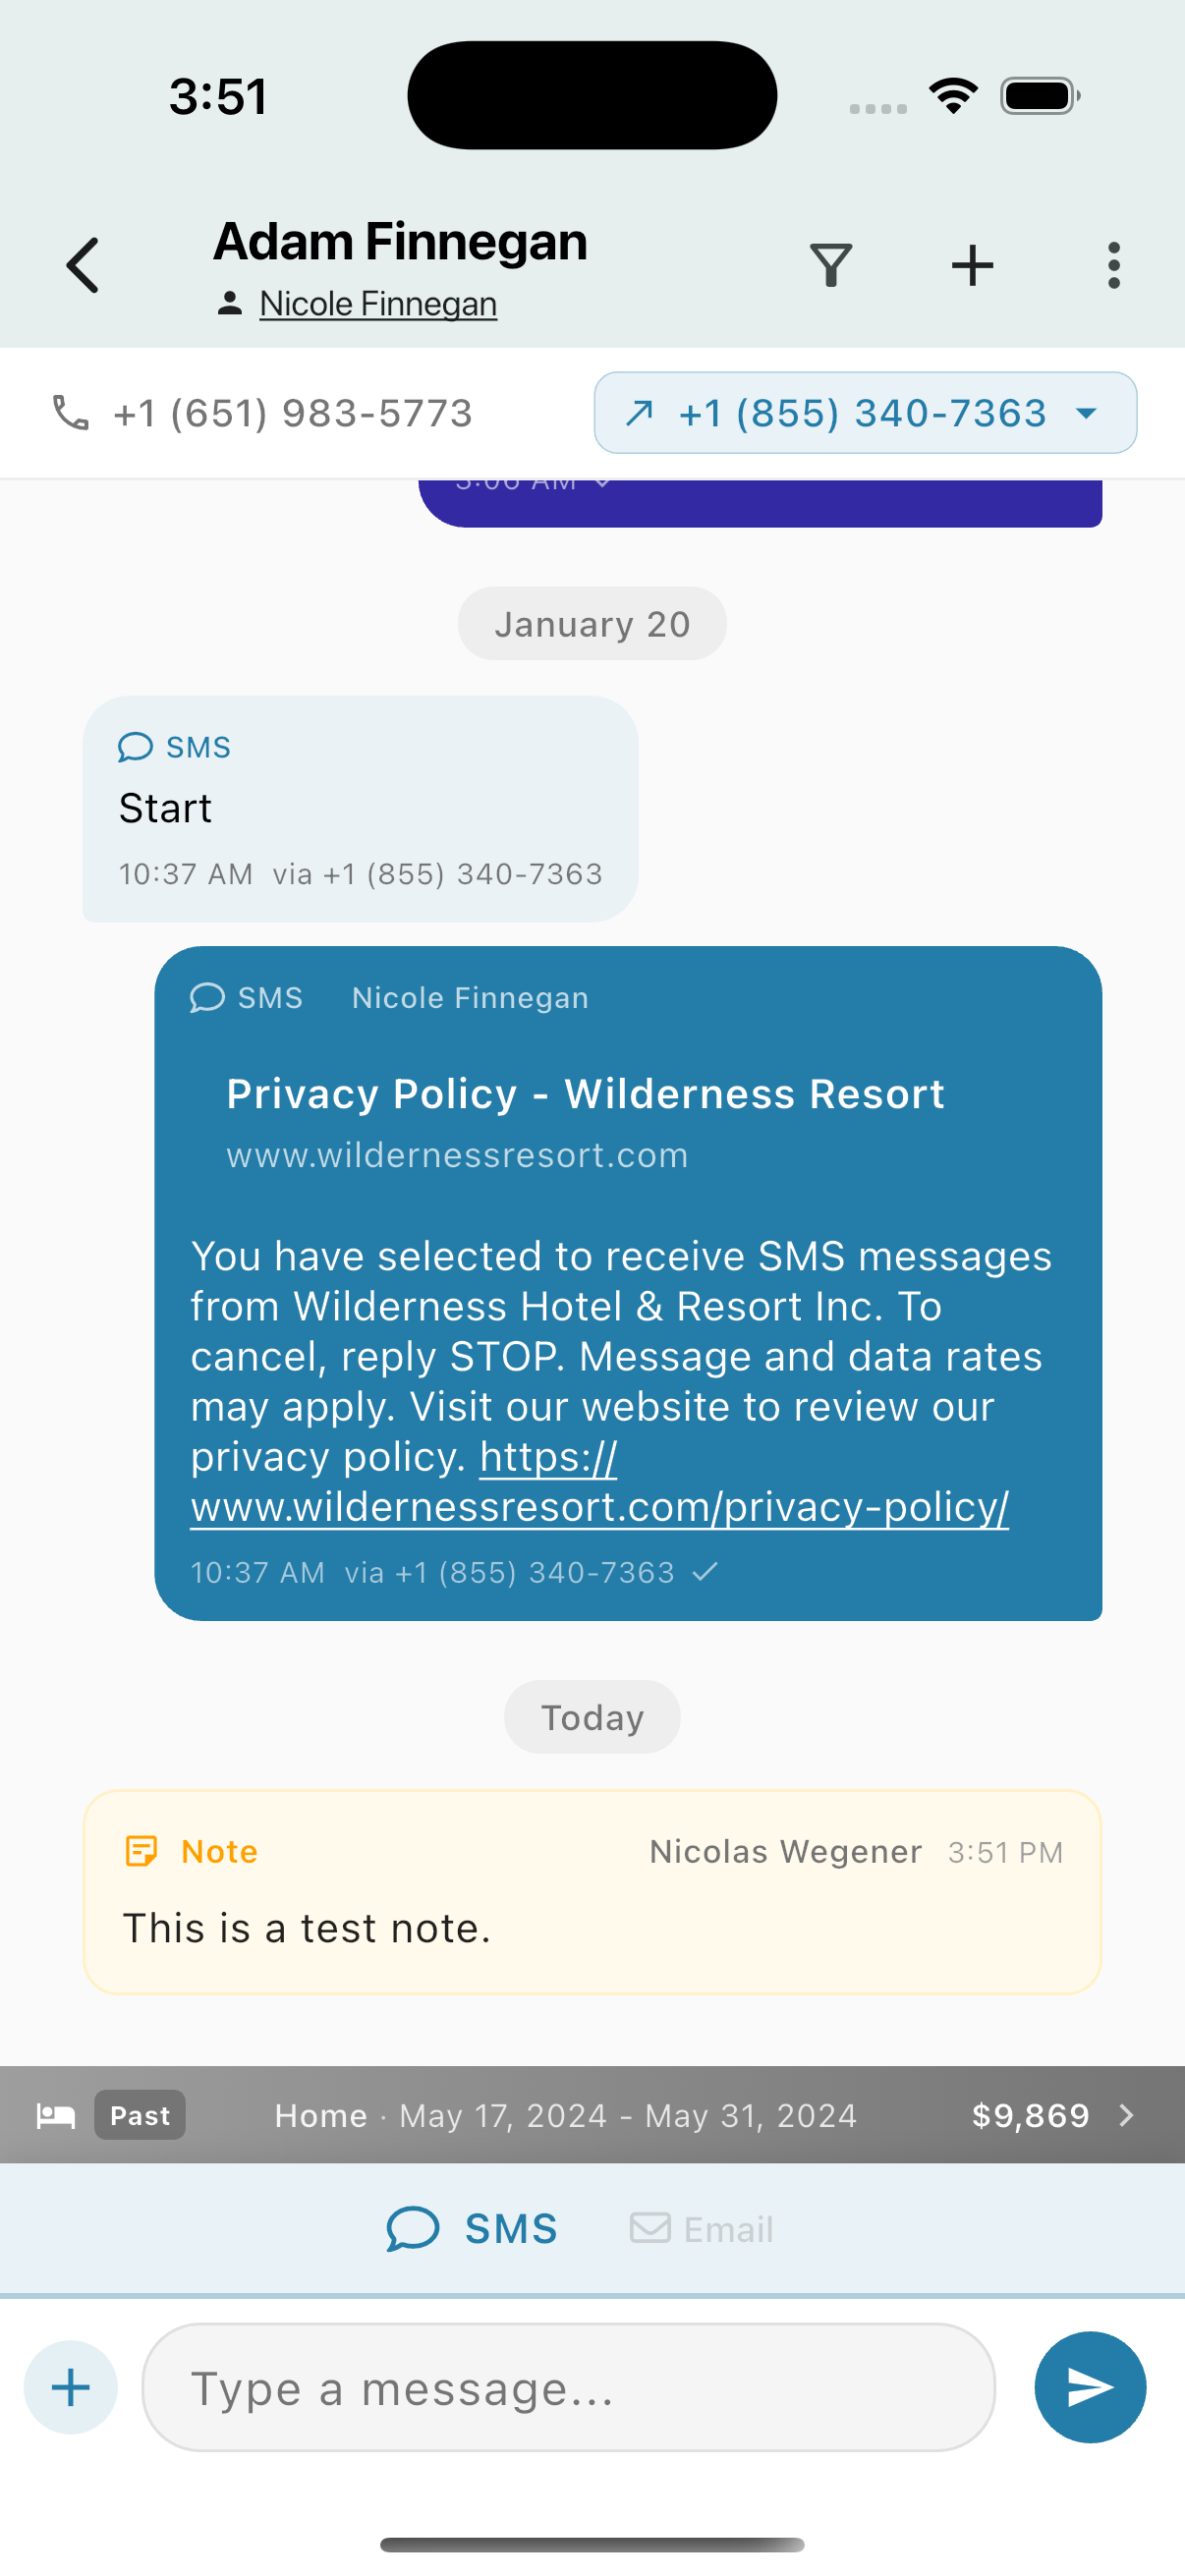This screenshot has height=2576, width=1185.
Task: Expand the outgoing number +1 (855) 340-7363 dropdown
Action: pyautogui.click(x=865, y=413)
